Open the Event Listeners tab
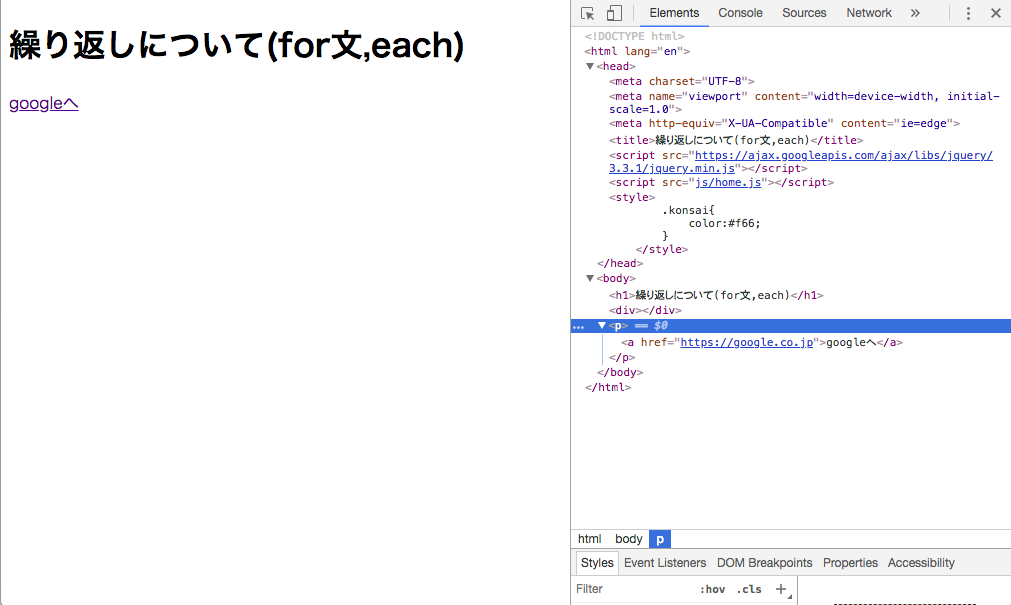 pos(665,563)
